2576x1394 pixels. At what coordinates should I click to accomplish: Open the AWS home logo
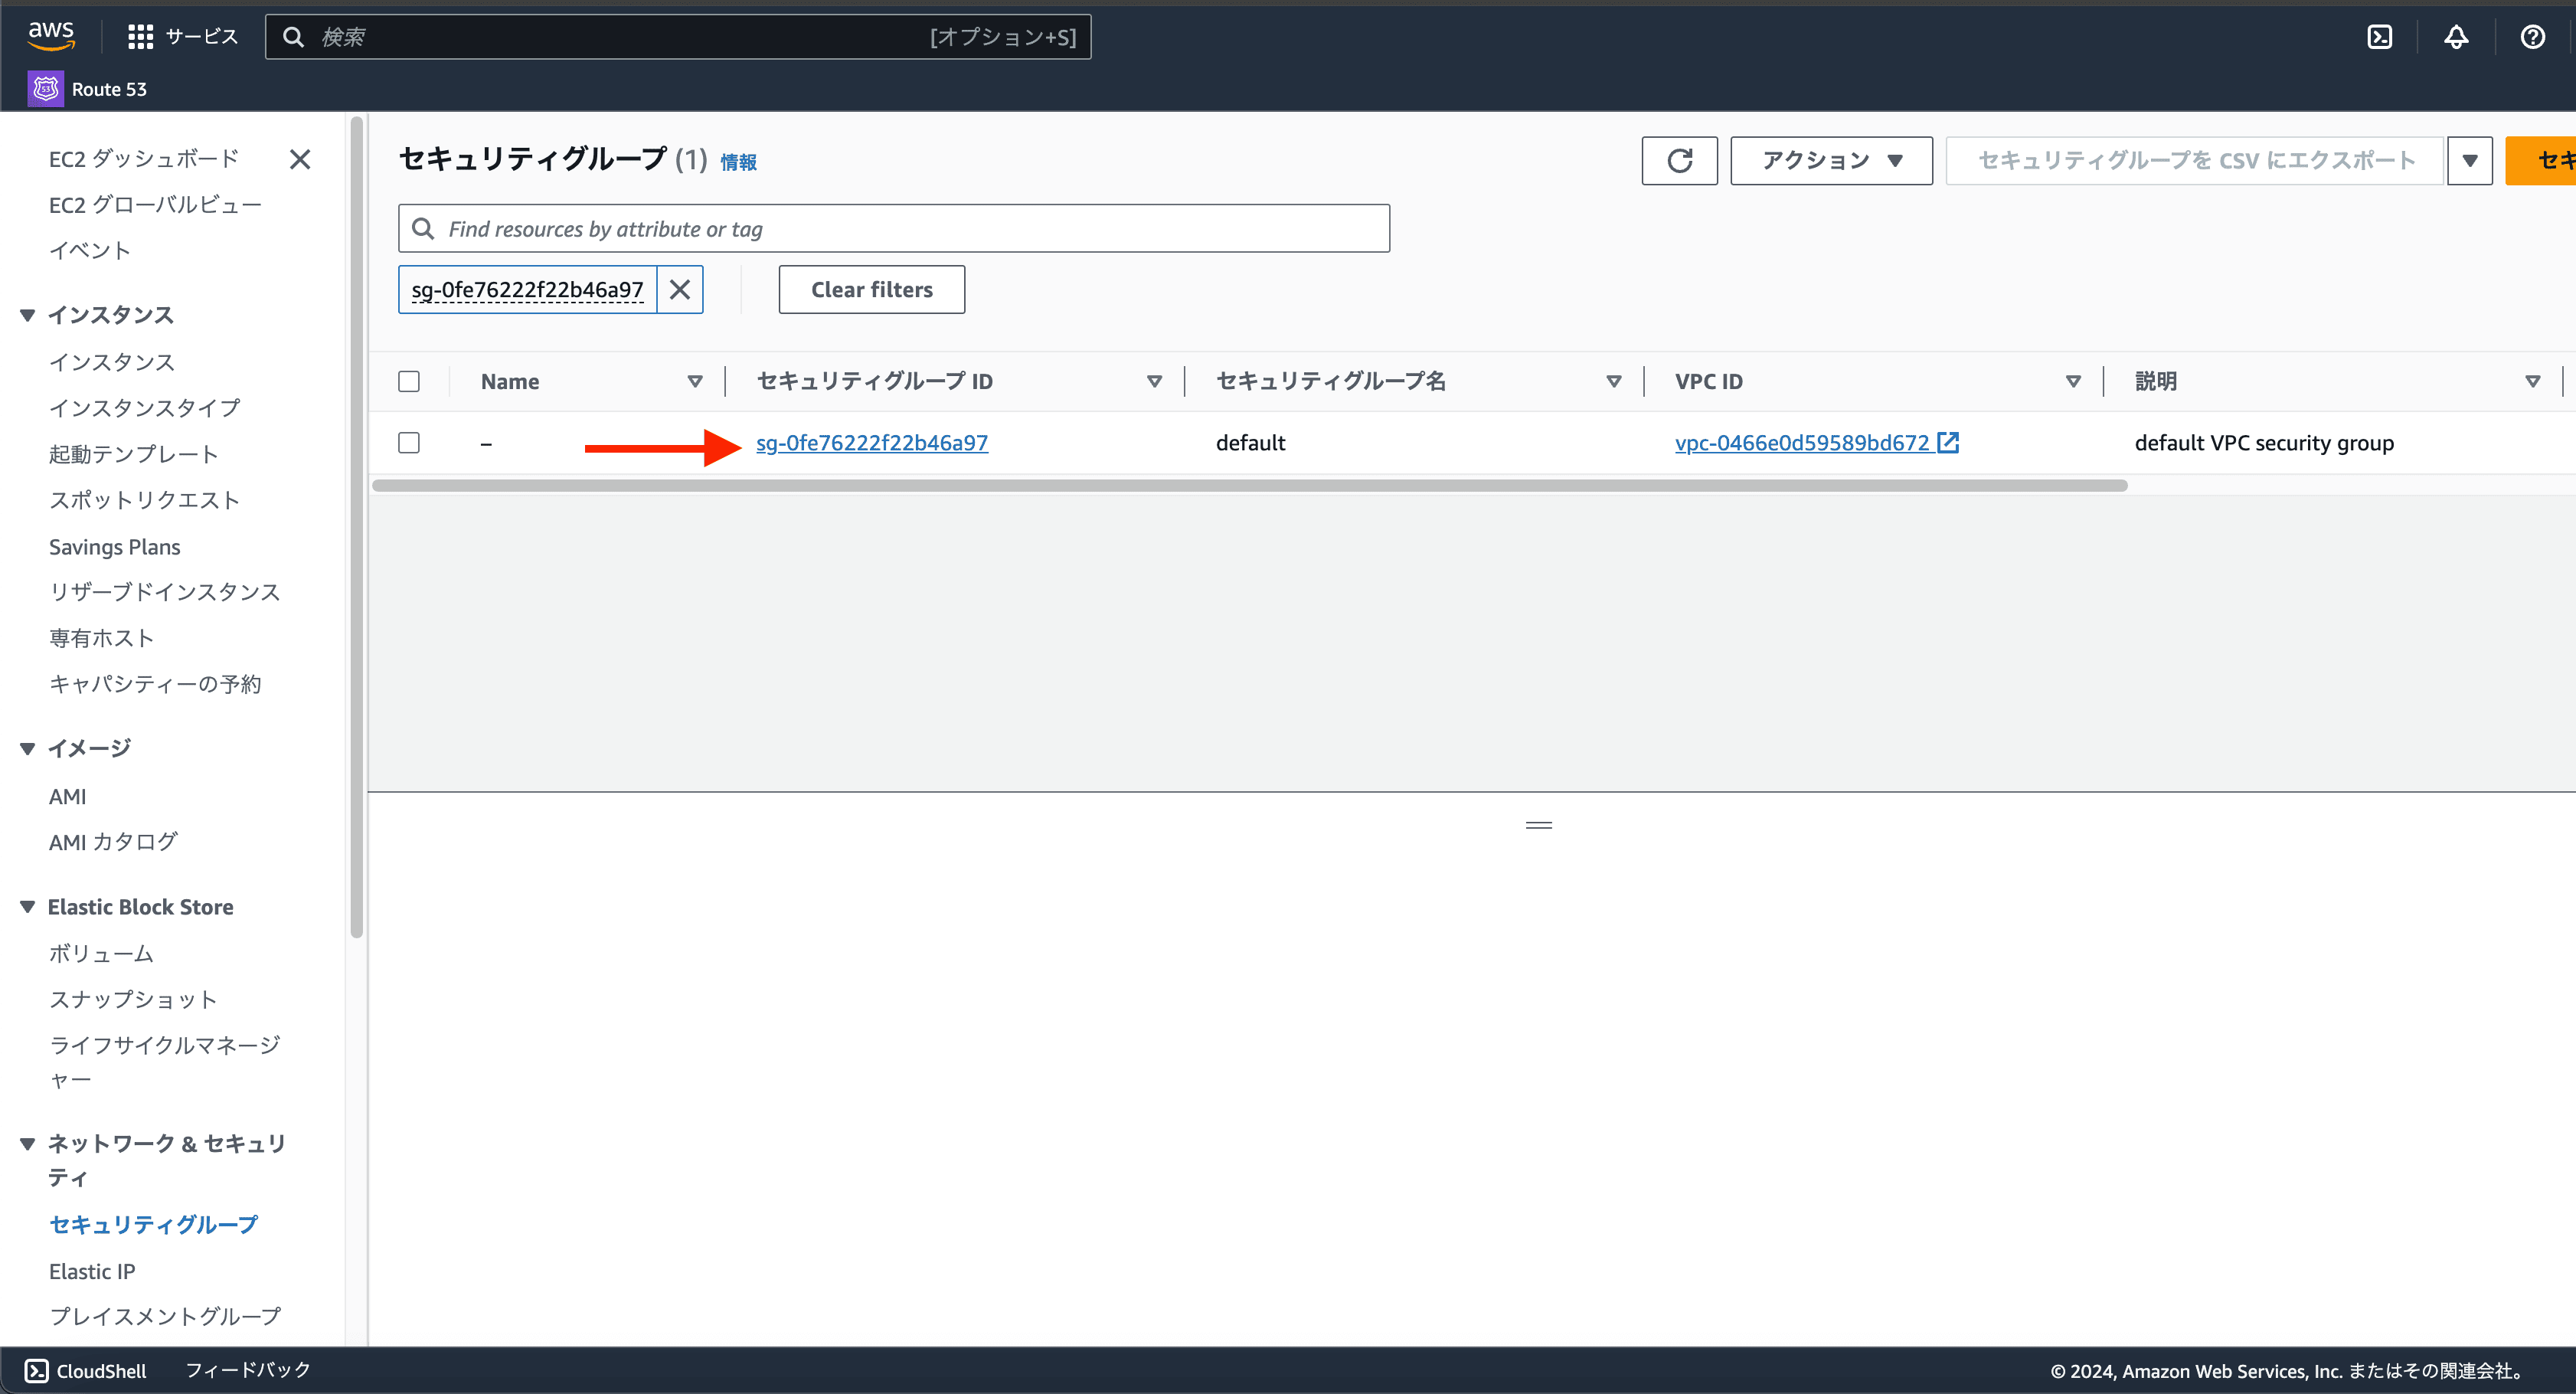coord(51,36)
